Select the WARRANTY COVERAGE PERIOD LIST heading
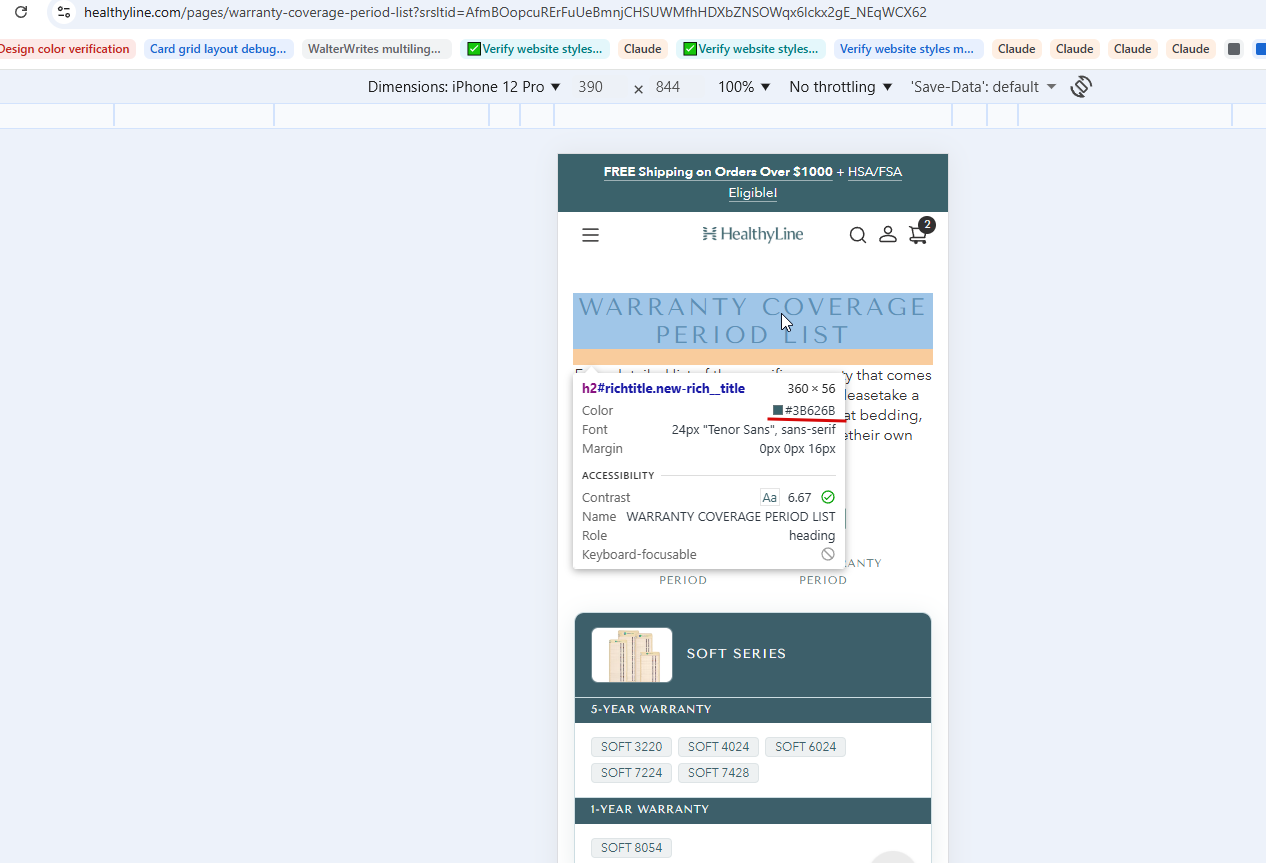The image size is (1266, 863). [753, 321]
